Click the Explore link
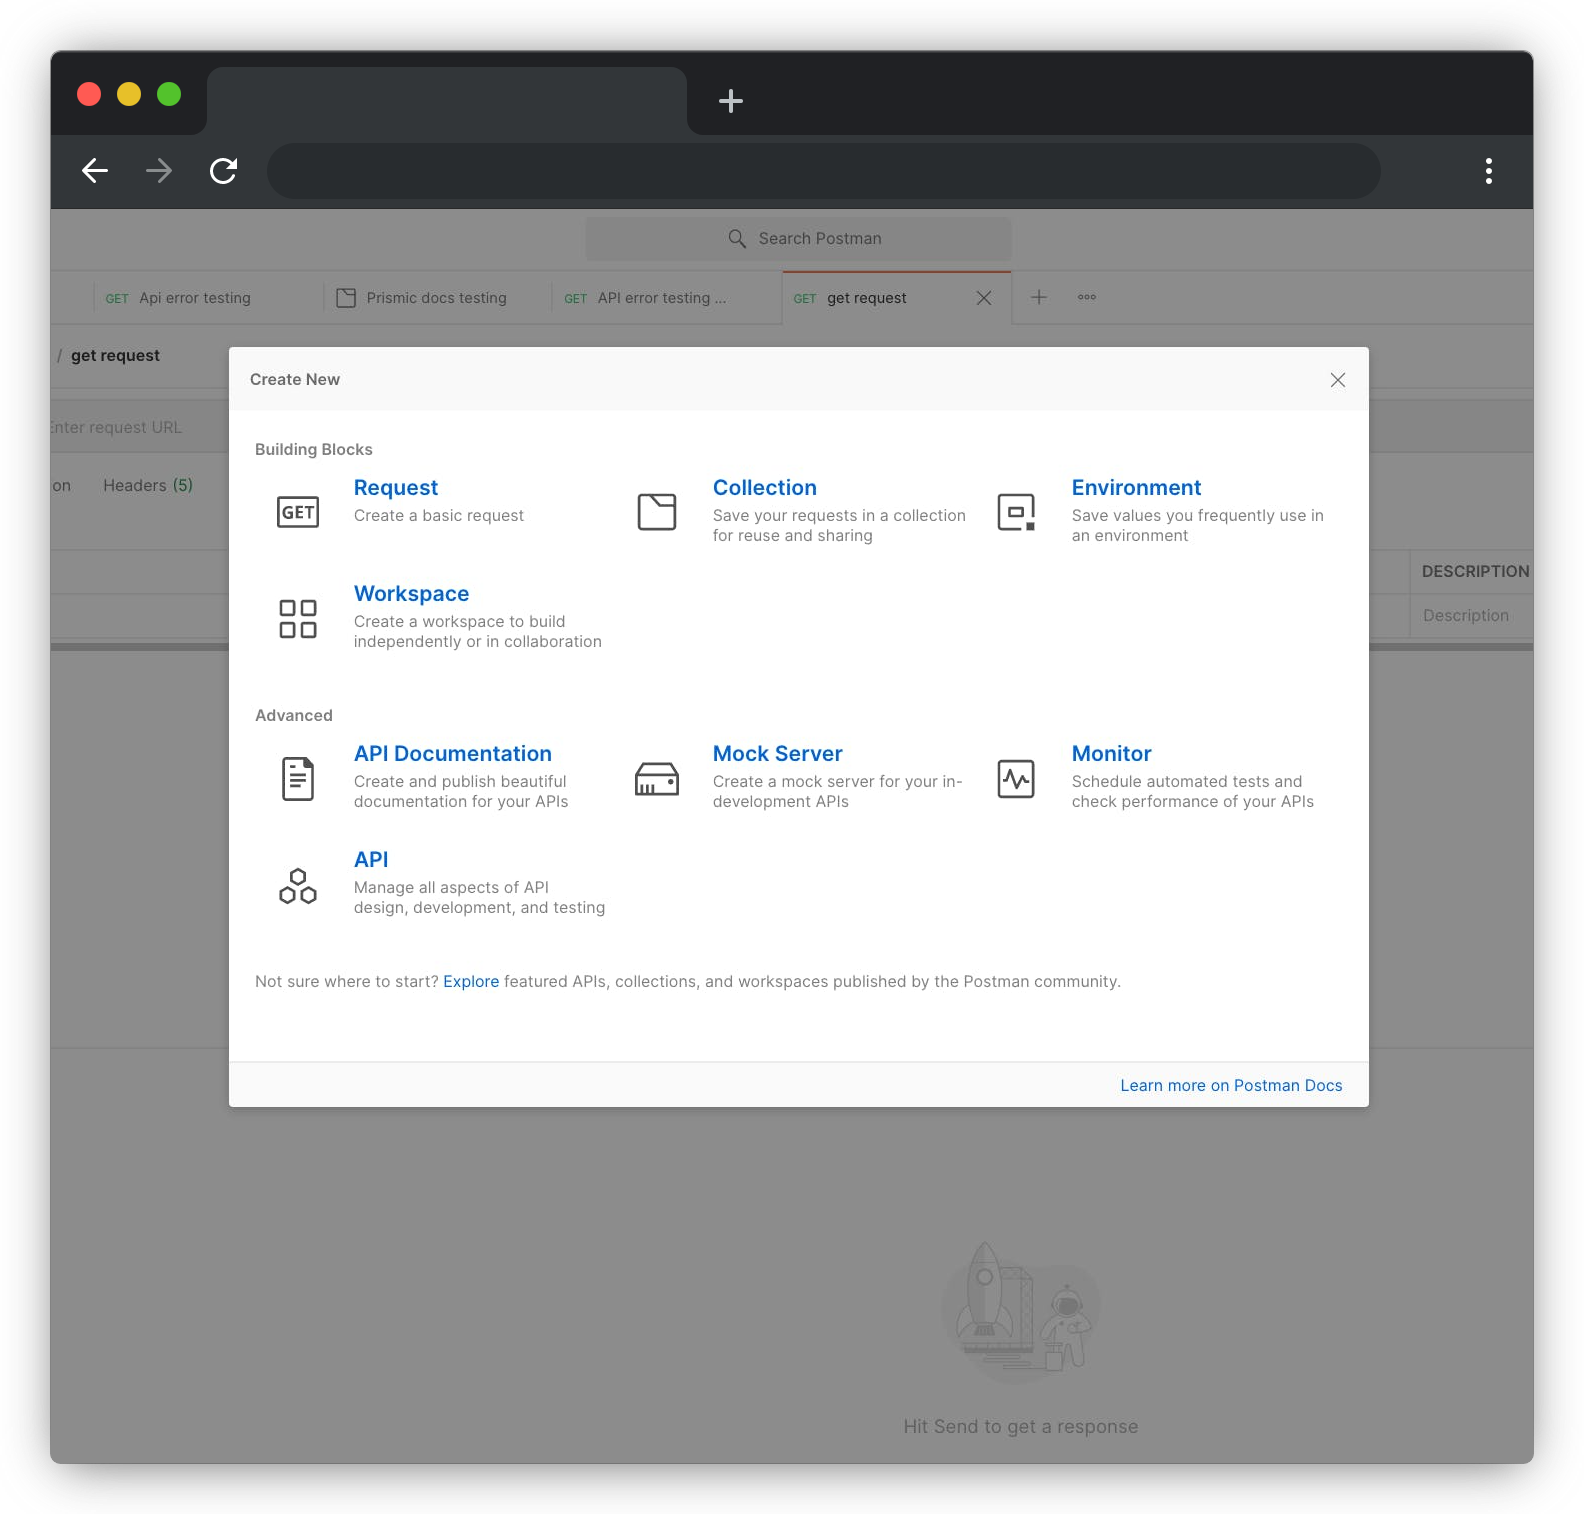The image size is (1584, 1514). click(x=471, y=982)
